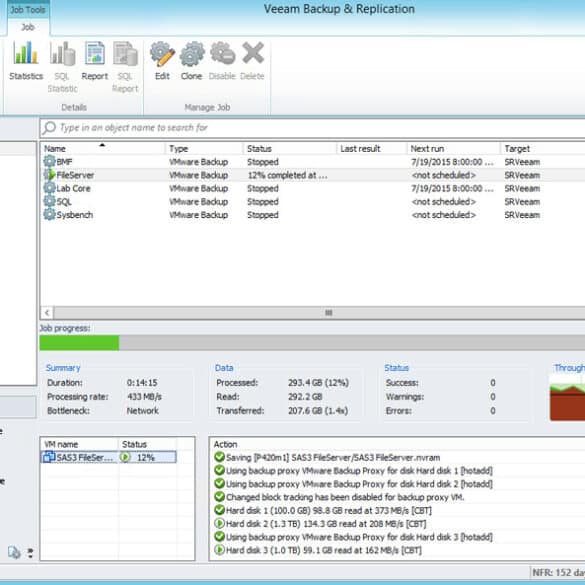Sort jobs by Name column
The width and height of the screenshot is (585, 585).
pos(103,148)
